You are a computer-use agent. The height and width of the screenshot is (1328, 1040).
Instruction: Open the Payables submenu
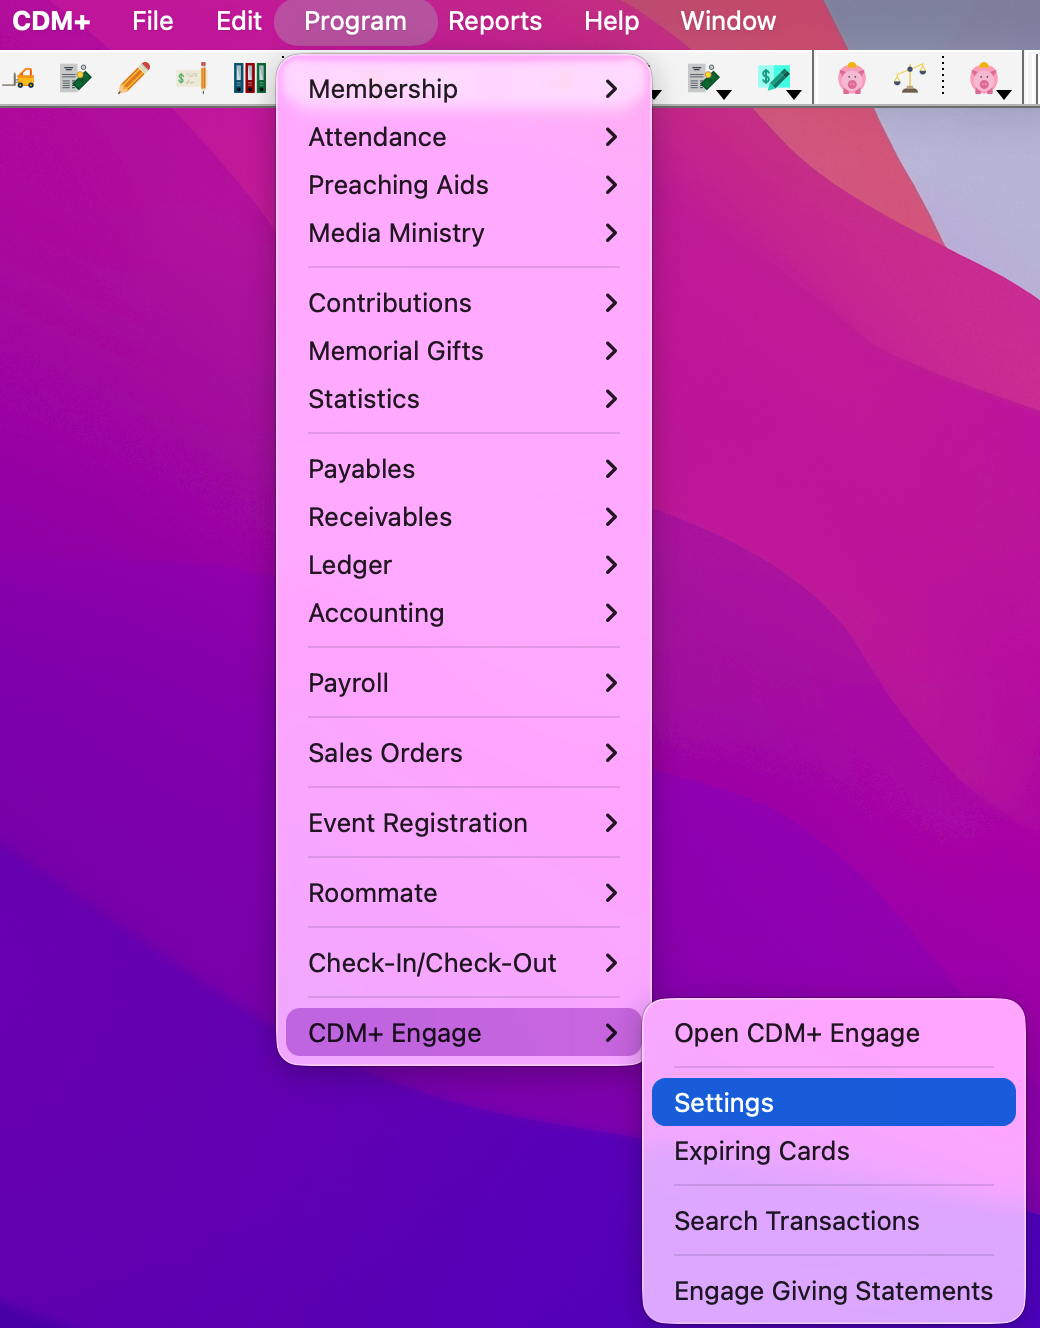click(464, 469)
